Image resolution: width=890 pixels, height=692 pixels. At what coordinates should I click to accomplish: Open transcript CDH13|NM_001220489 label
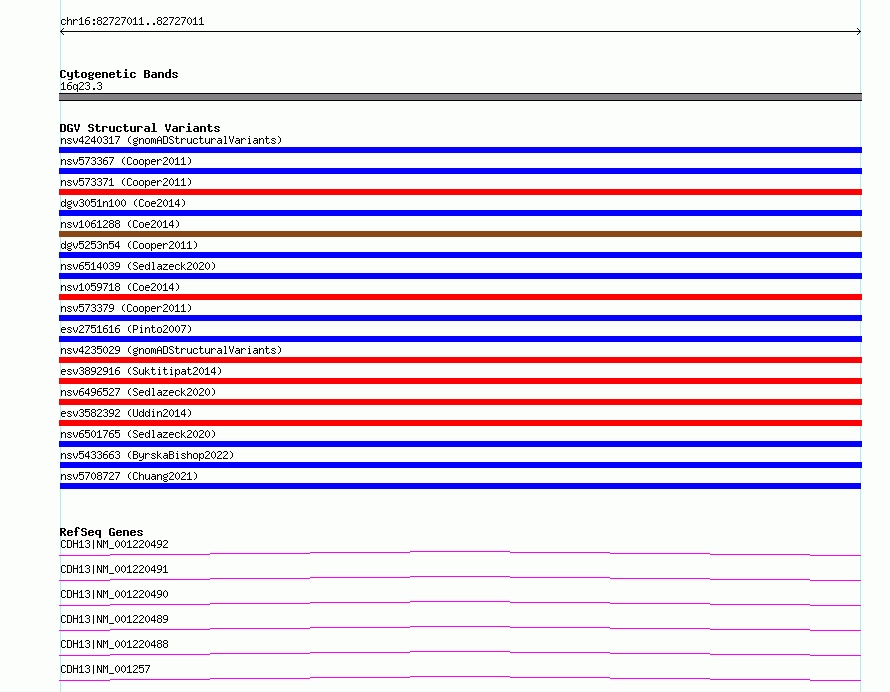[114, 619]
